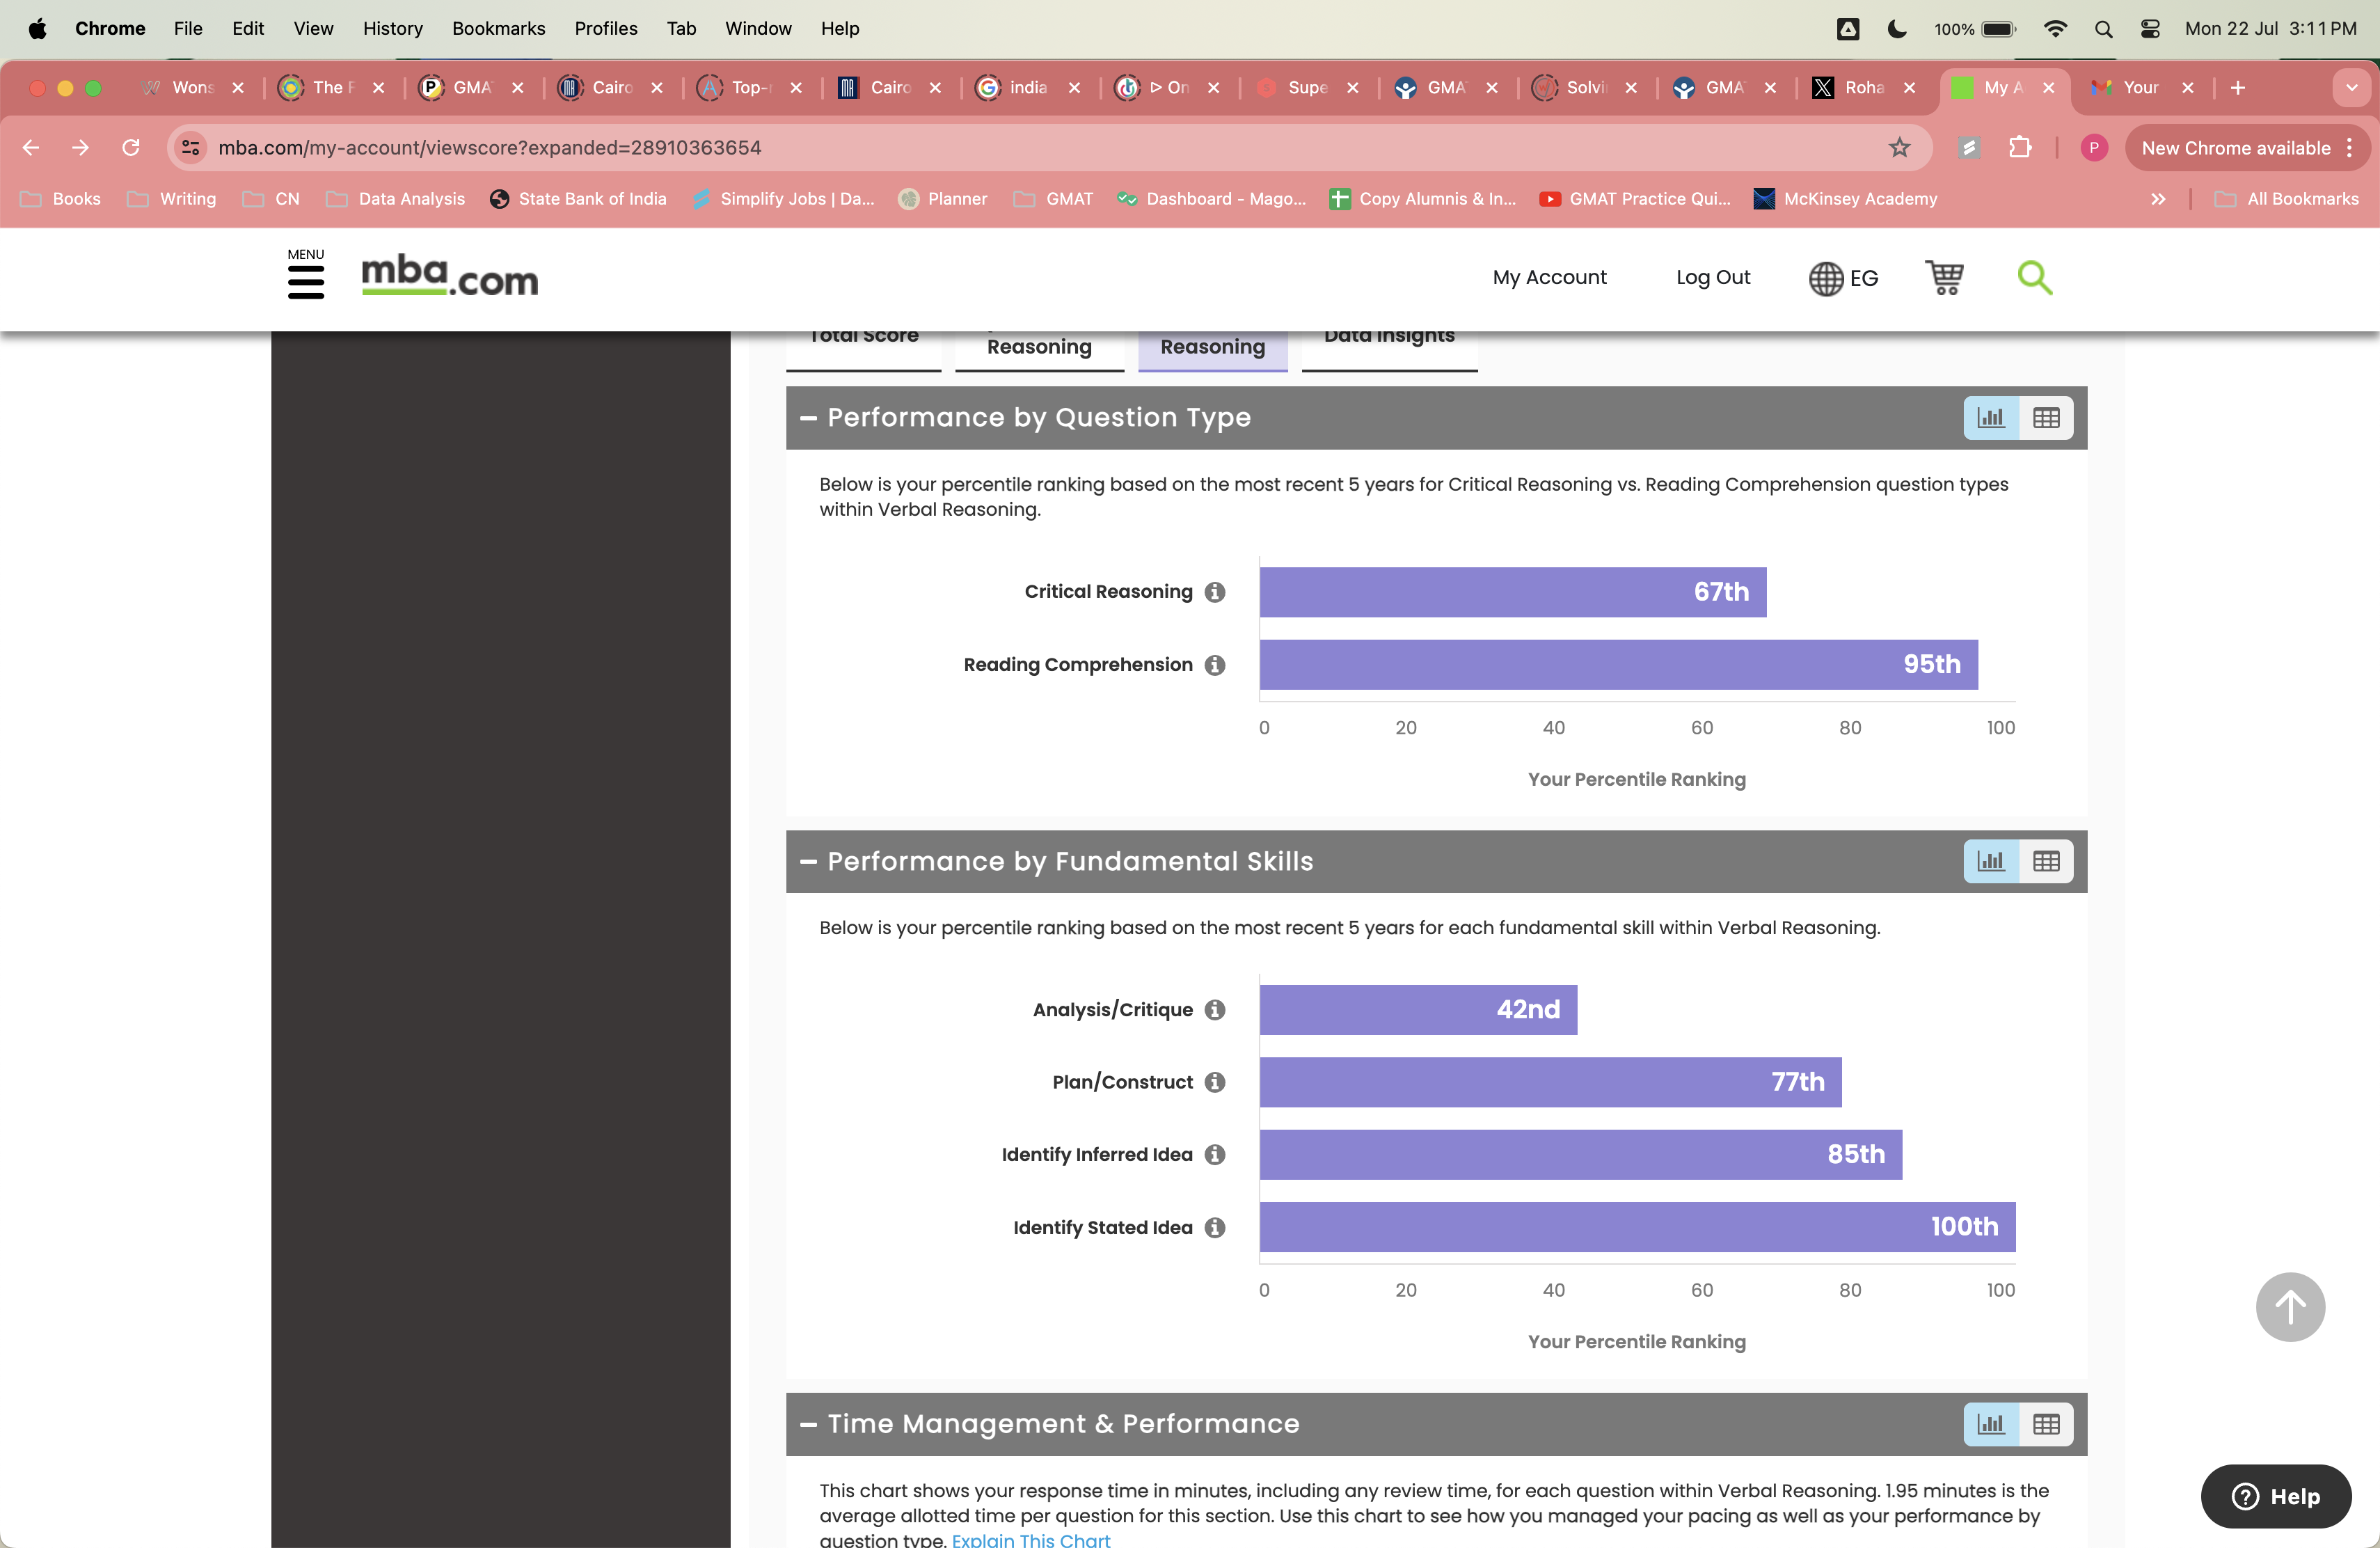Click the info icon beside Identify Stated Idea

tap(1214, 1228)
